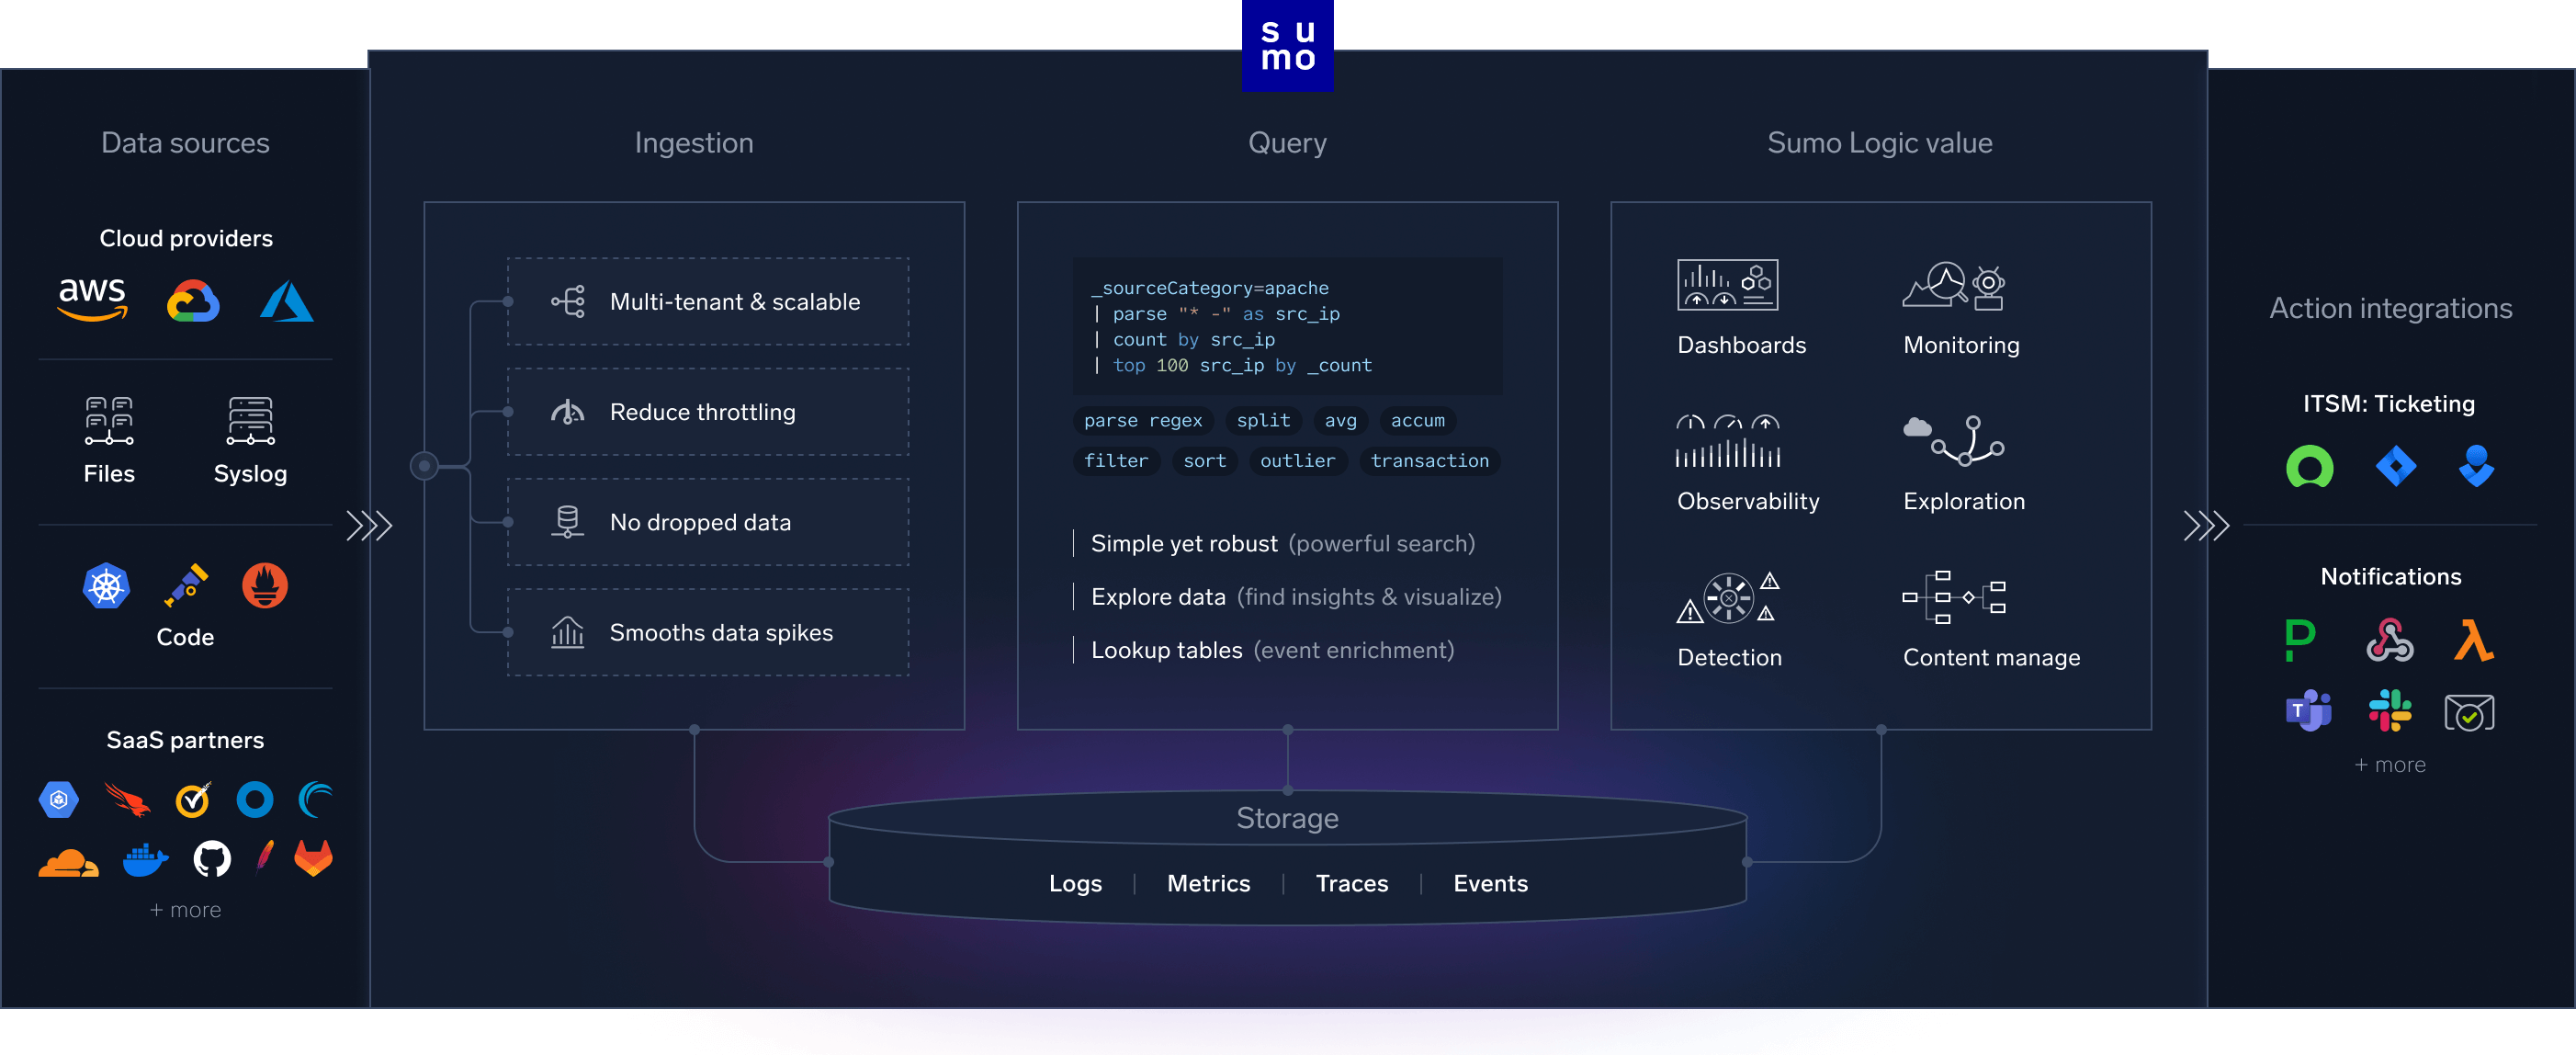Click the AWS logo under Cloud providers

(92, 299)
